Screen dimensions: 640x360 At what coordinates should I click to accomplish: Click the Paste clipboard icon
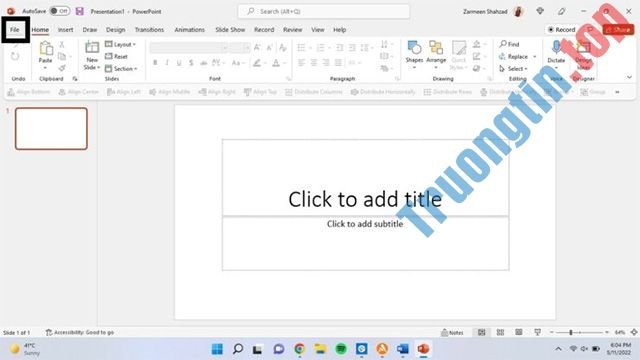coord(46,49)
